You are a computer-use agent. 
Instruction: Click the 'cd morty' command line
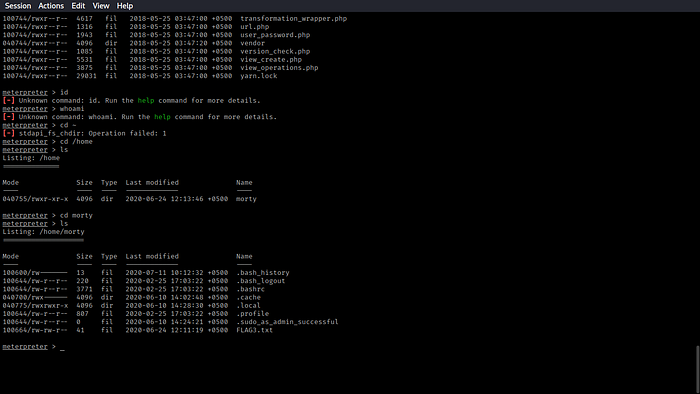(48, 216)
